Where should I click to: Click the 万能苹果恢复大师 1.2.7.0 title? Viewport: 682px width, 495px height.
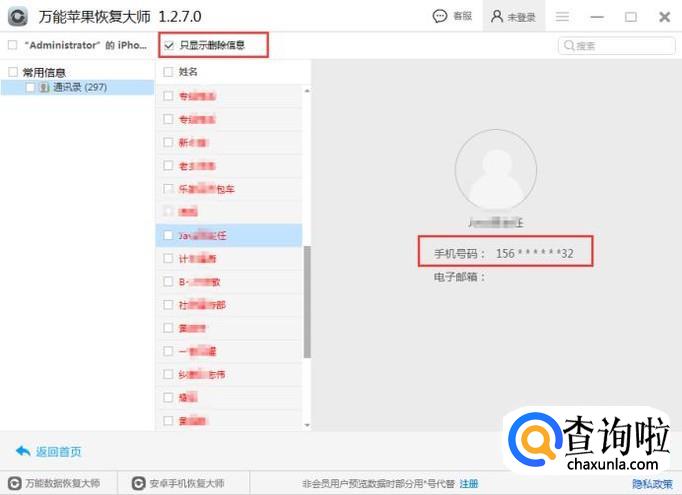[x=120, y=17]
